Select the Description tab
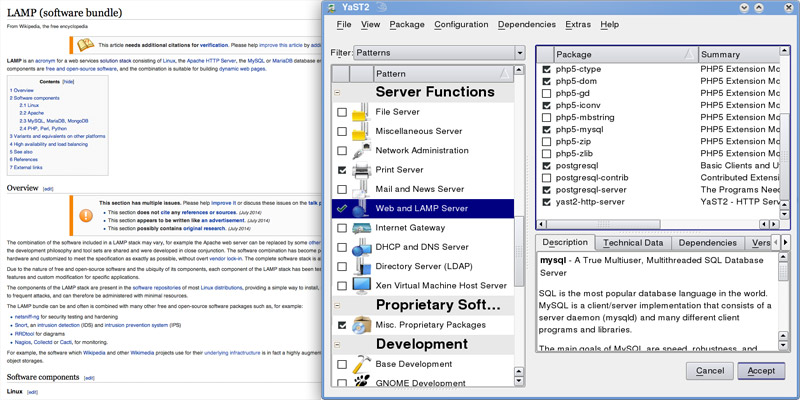This screenshot has height=400, width=800. (x=565, y=242)
